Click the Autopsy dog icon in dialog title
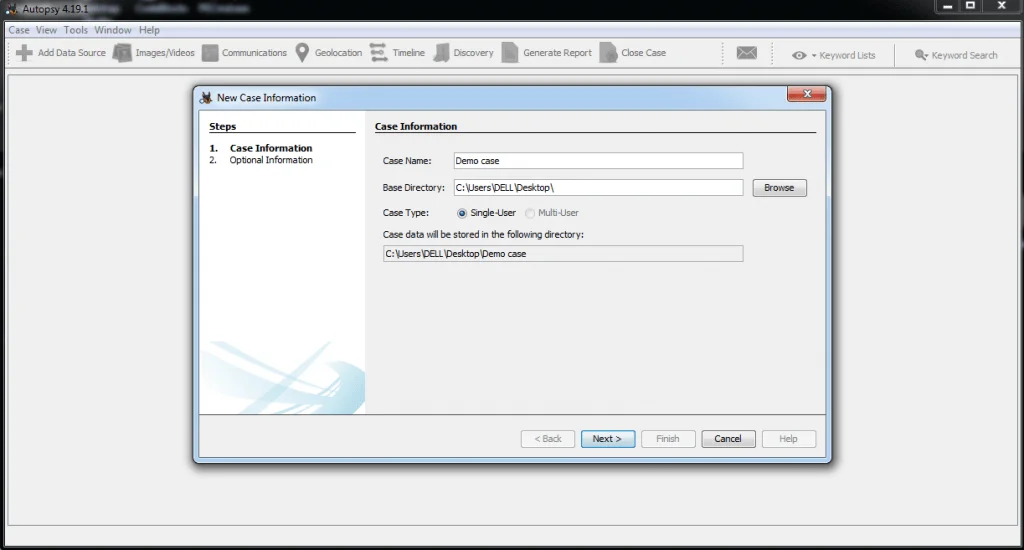Image resolution: width=1024 pixels, height=550 pixels. tap(206, 97)
